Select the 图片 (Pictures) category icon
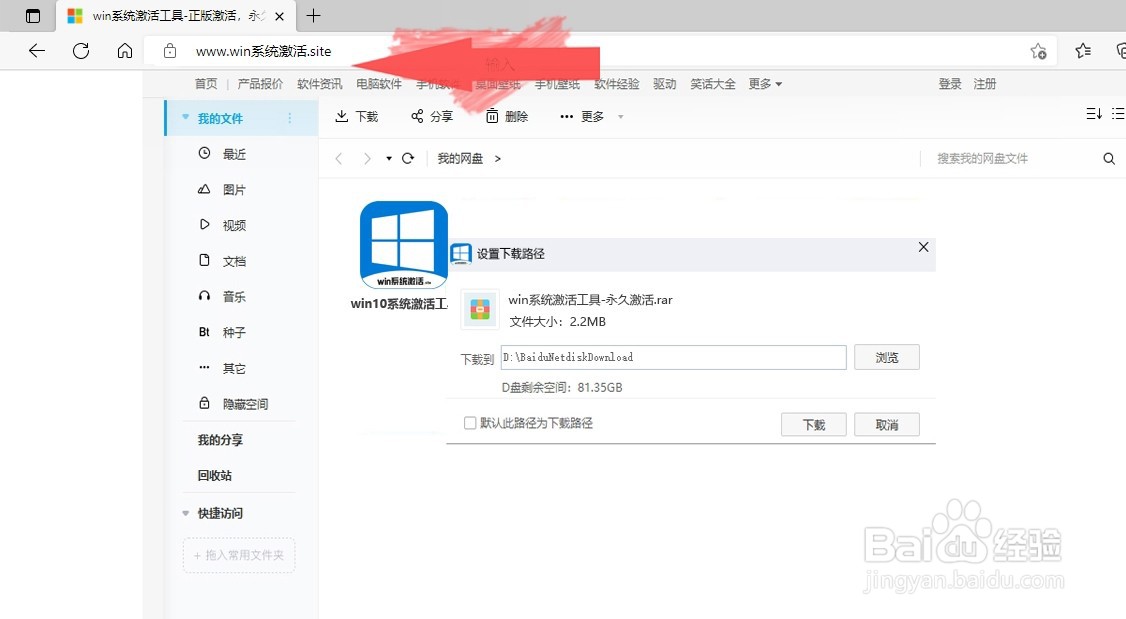The image size is (1126, 619). pos(204,189)
